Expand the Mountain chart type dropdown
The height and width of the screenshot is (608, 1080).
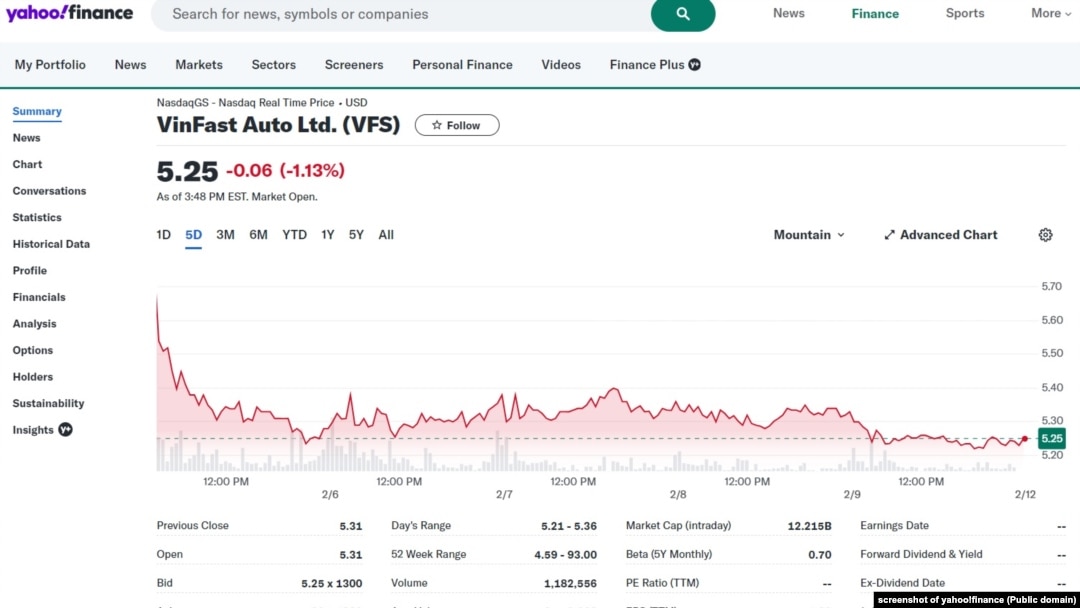point(809,235)
